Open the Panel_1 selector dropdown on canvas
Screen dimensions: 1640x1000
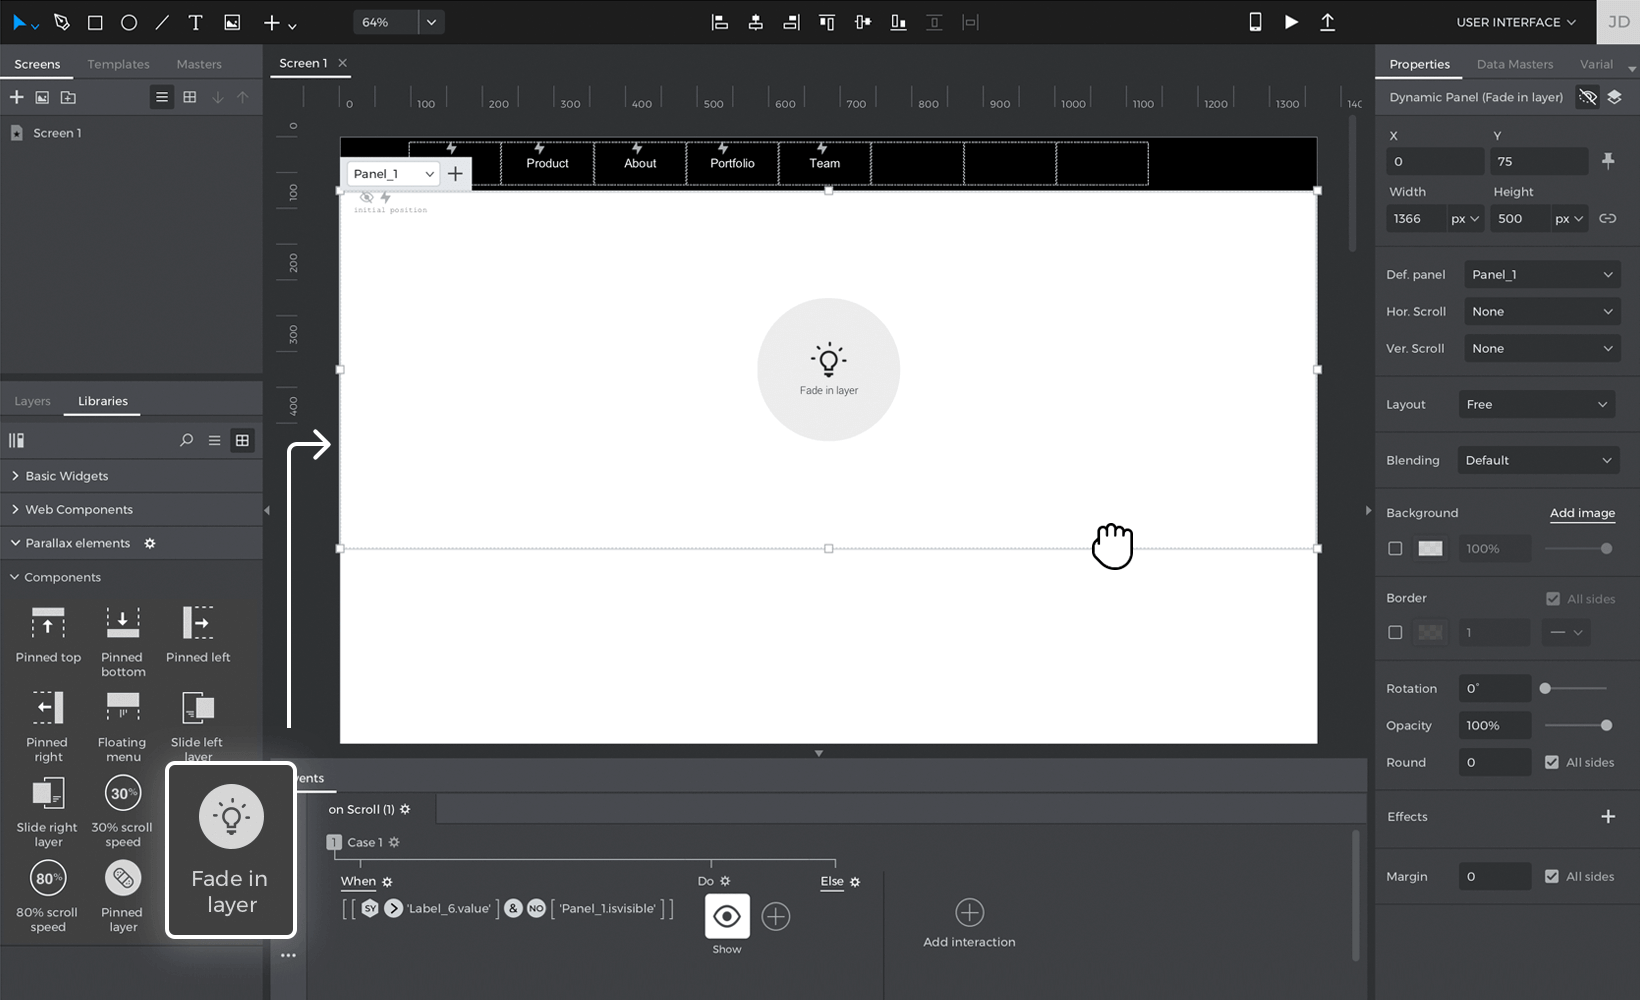click(x=392, y=173)
